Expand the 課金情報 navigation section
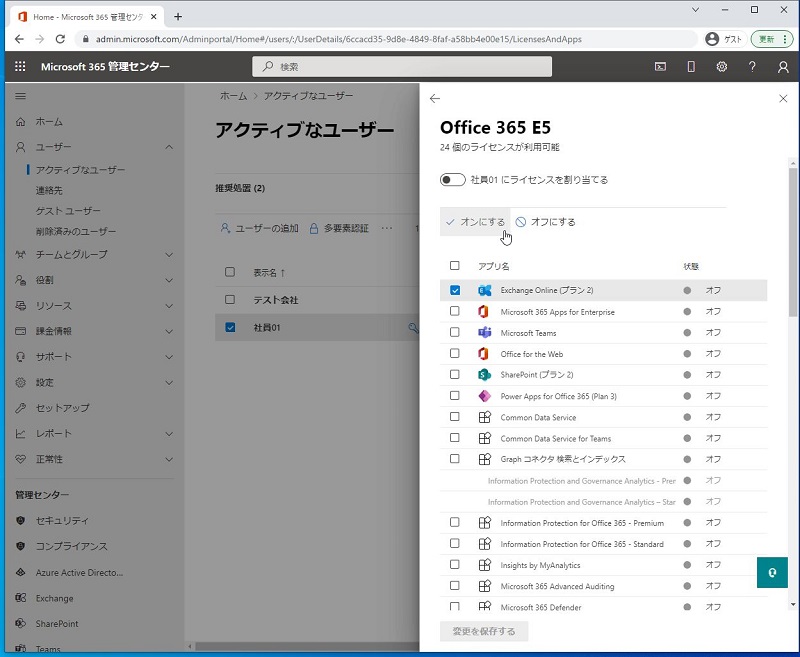This screenshot has width=800, height=657. (x=169, y=331)
